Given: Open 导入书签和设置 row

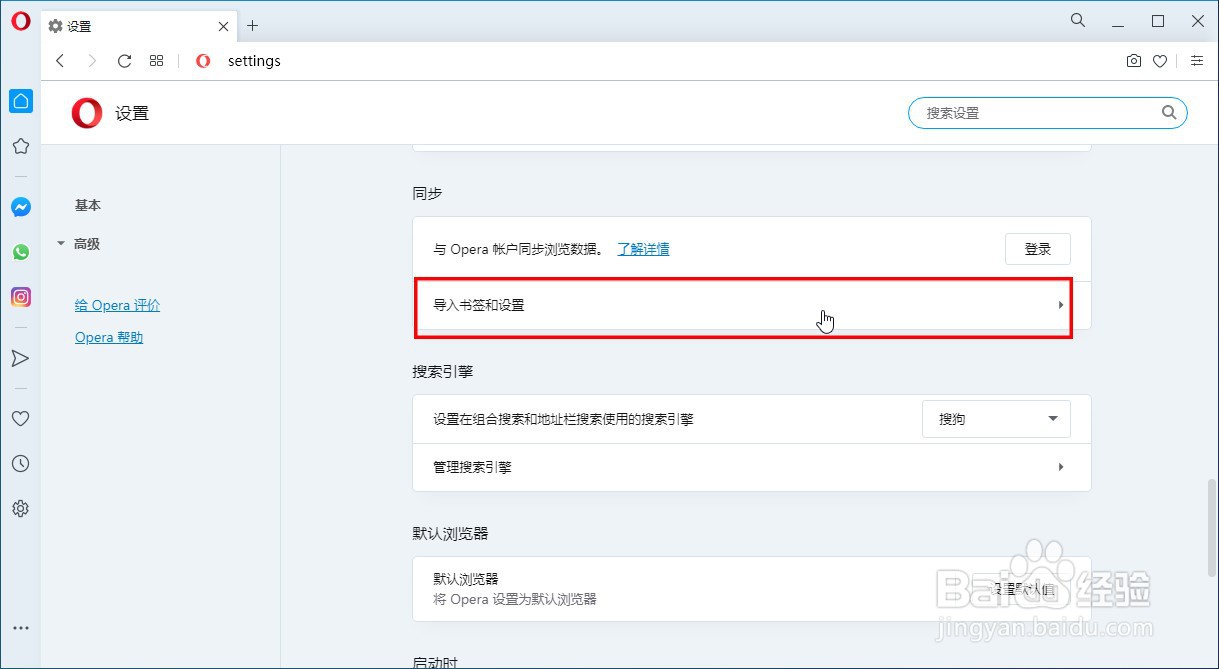Looking at the screenshot, I should pos(751,305).
